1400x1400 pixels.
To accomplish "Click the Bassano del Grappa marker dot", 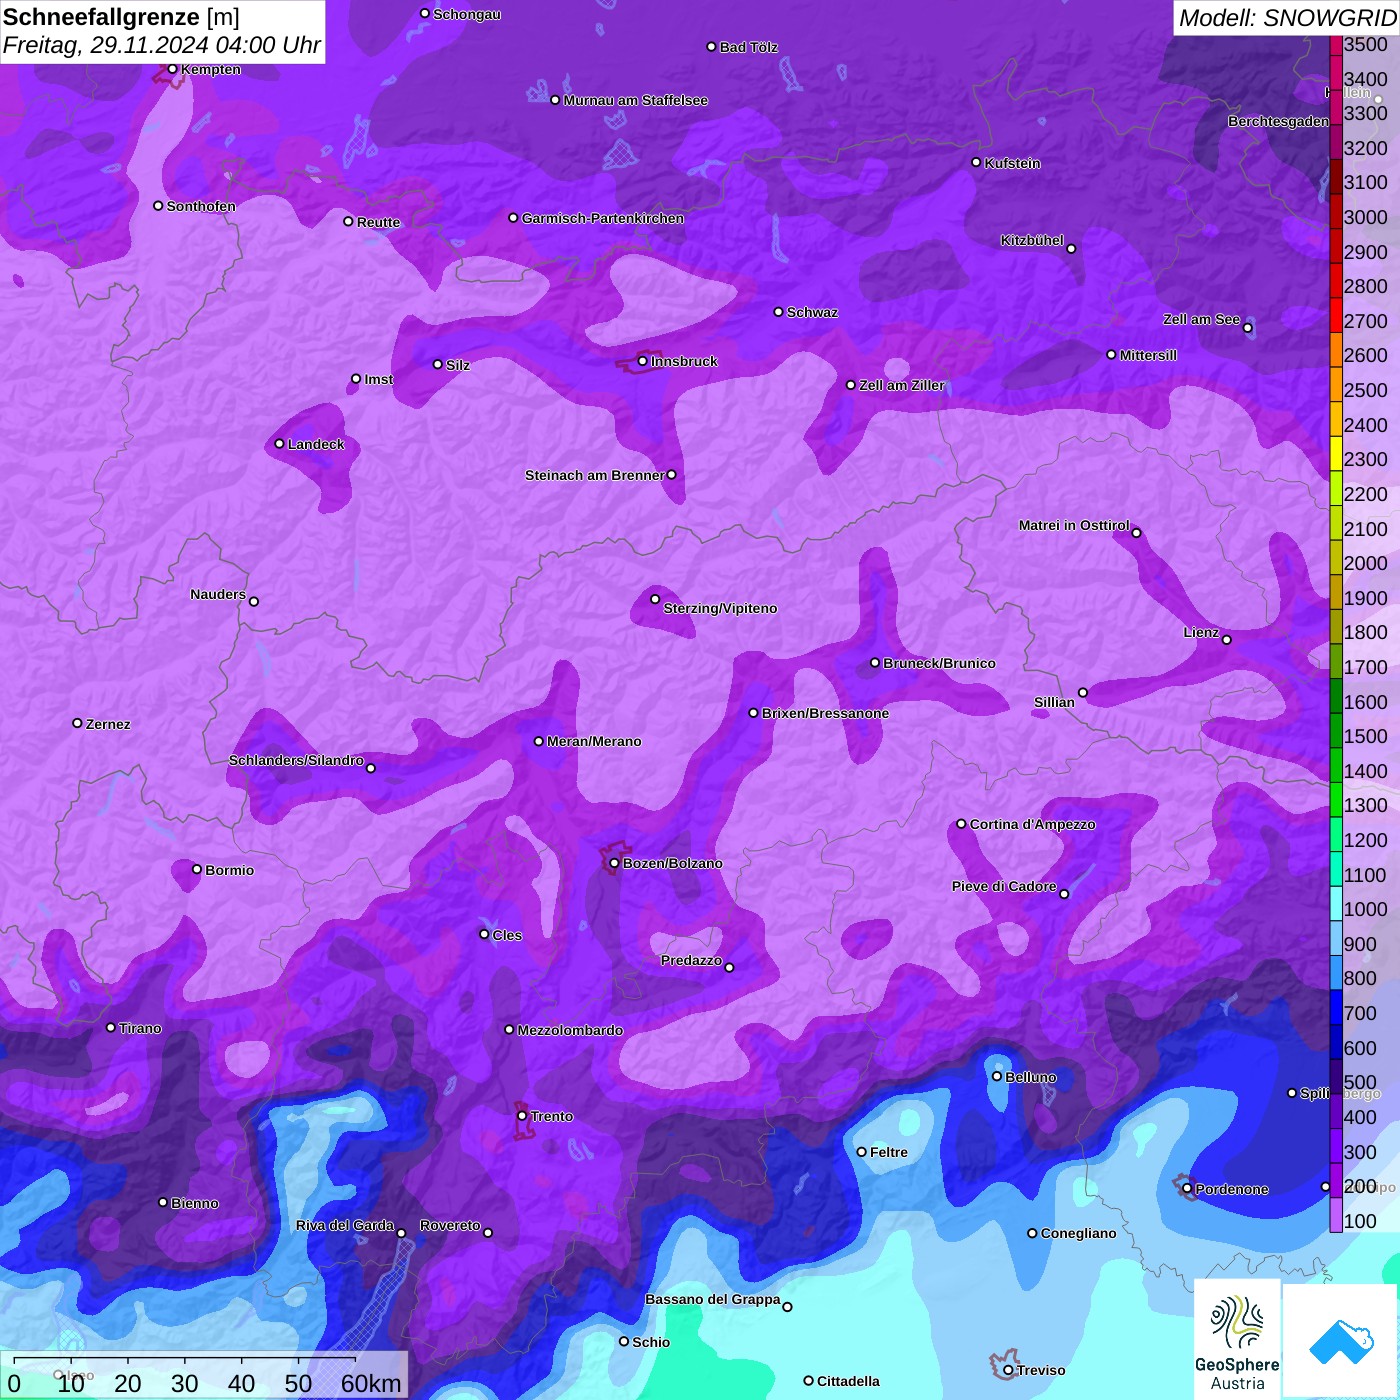I will click(x=787, y=1307).
